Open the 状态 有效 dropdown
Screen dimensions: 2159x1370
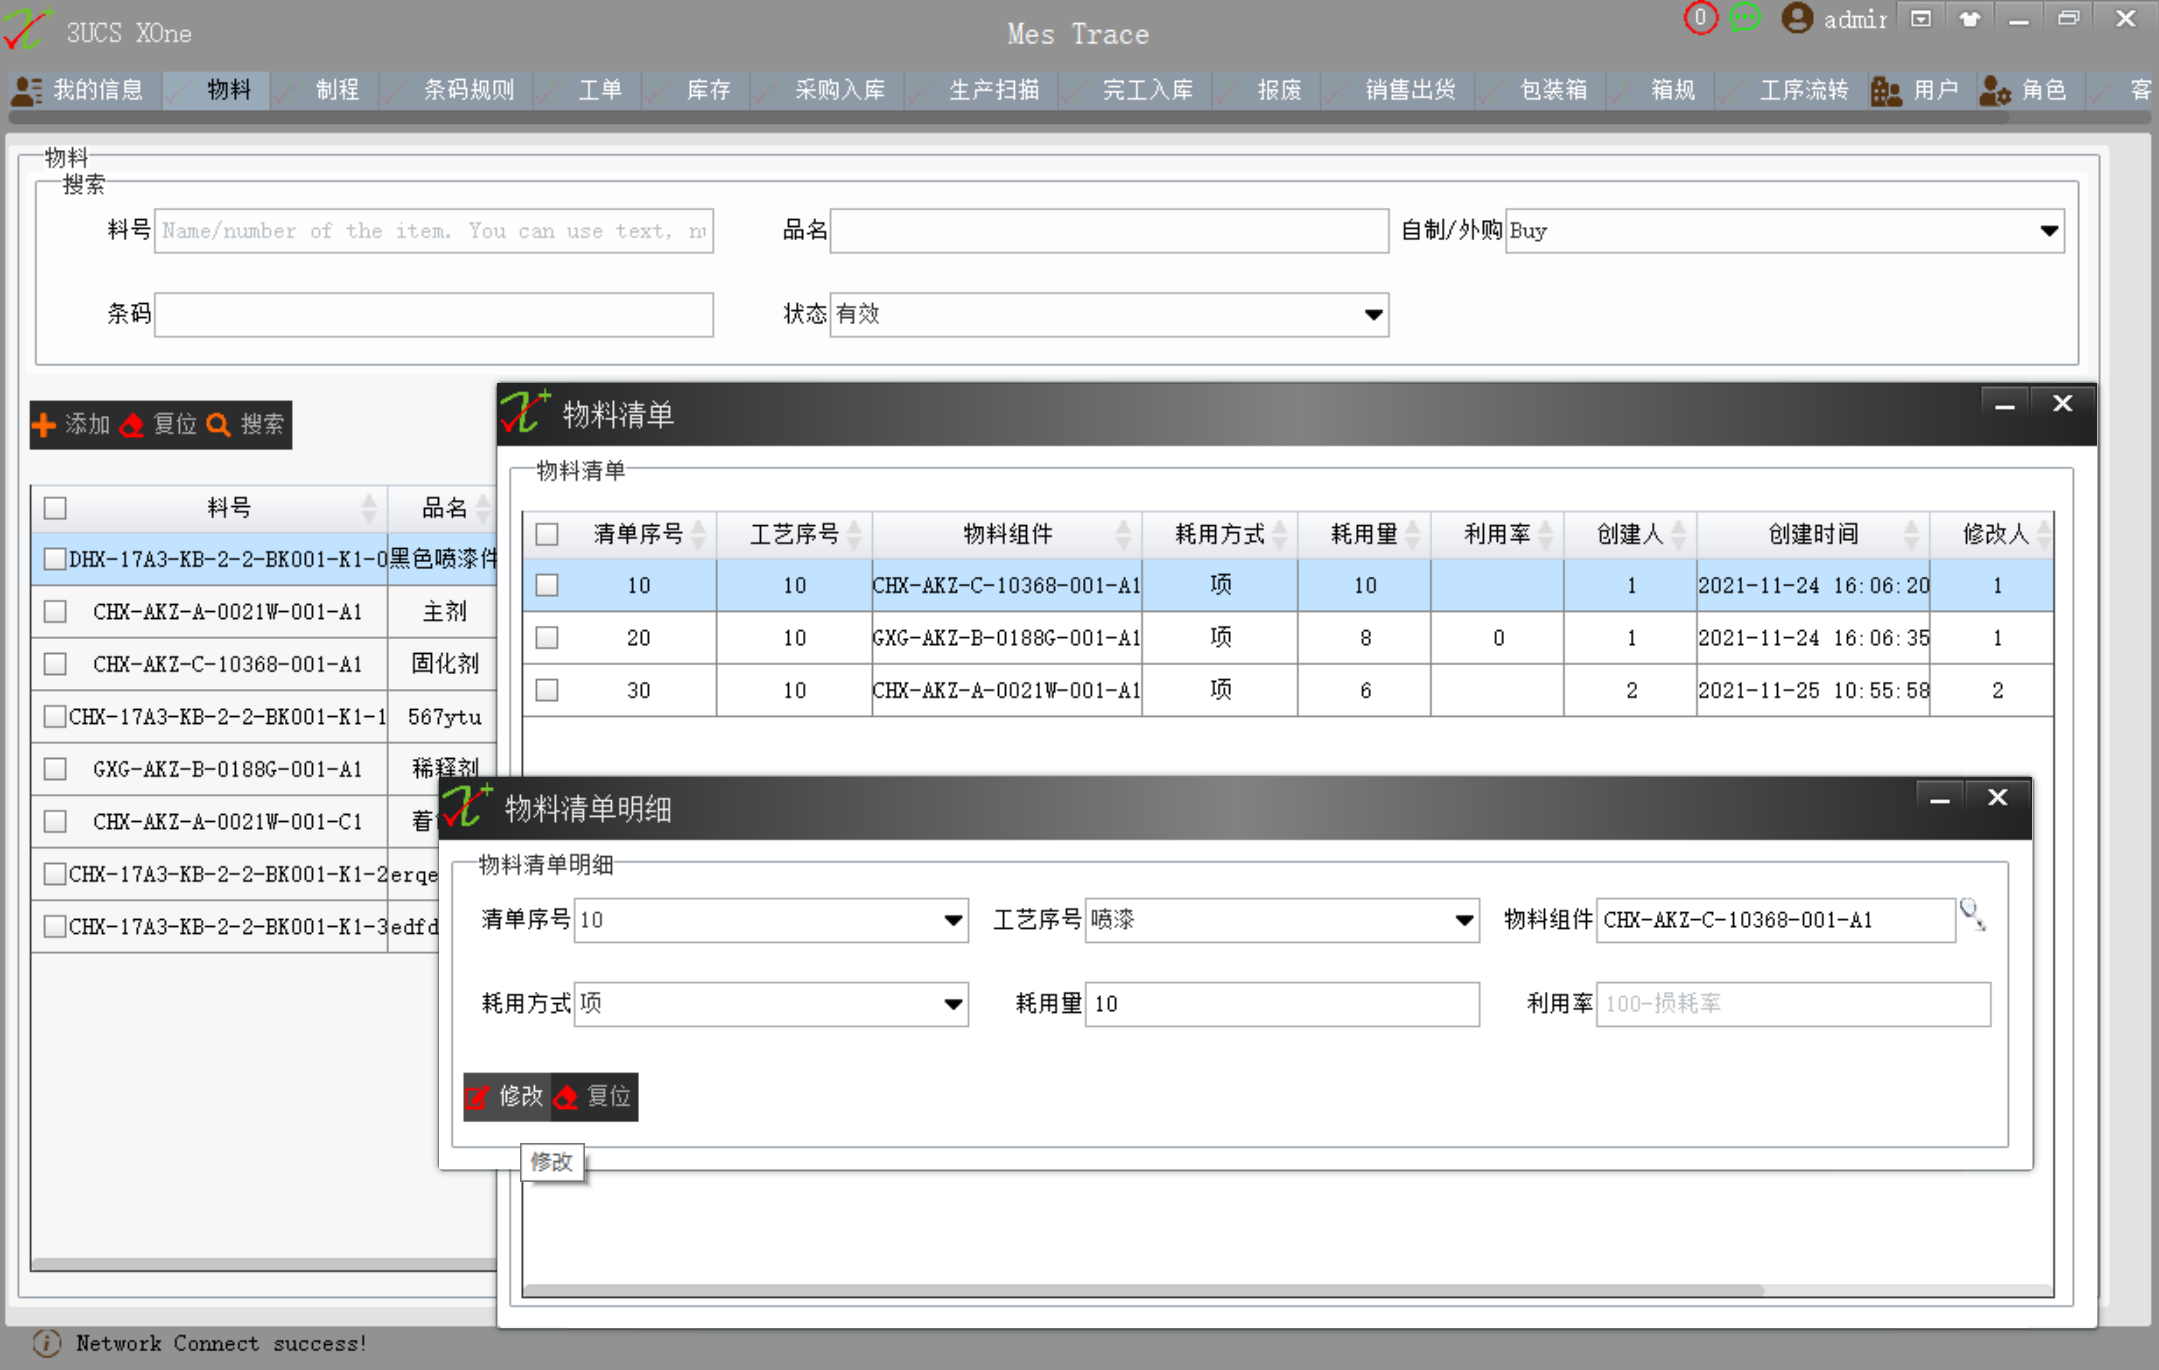coord(1373,315)
